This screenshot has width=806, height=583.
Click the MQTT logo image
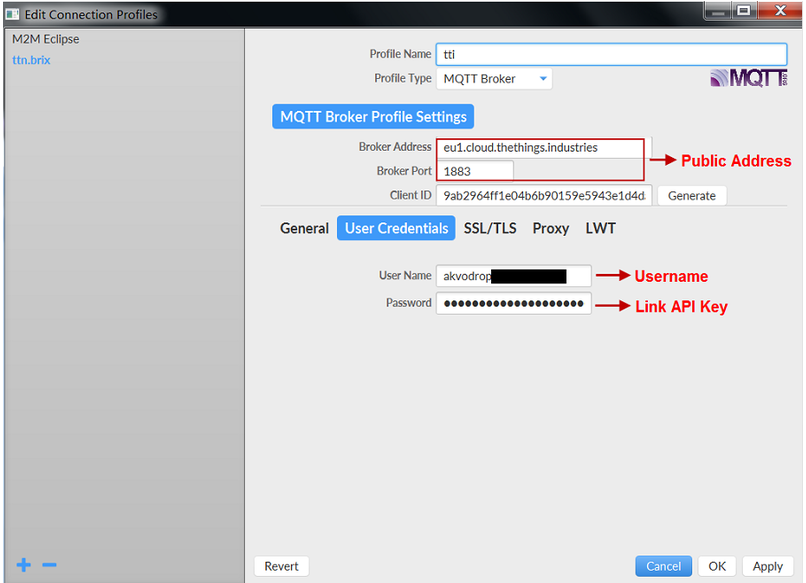pyautogui.click(x=749, y=78)
